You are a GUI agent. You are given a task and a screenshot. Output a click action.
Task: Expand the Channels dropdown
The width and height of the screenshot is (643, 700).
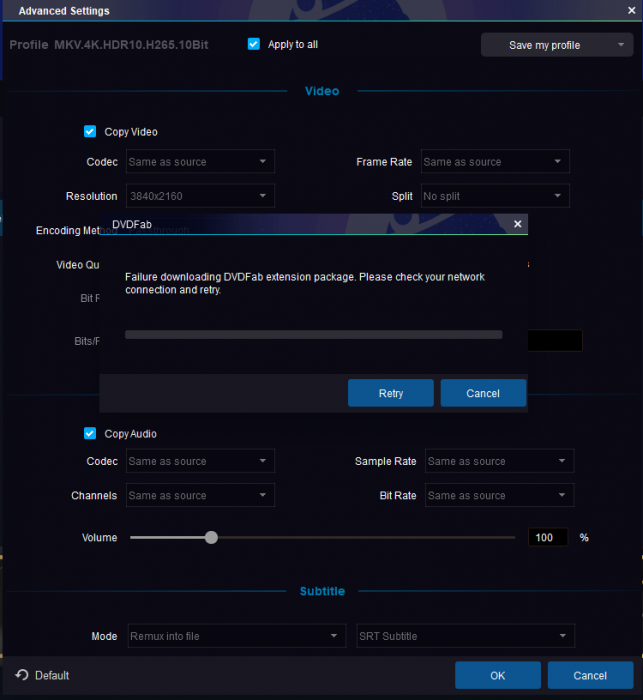pos(200,496)
